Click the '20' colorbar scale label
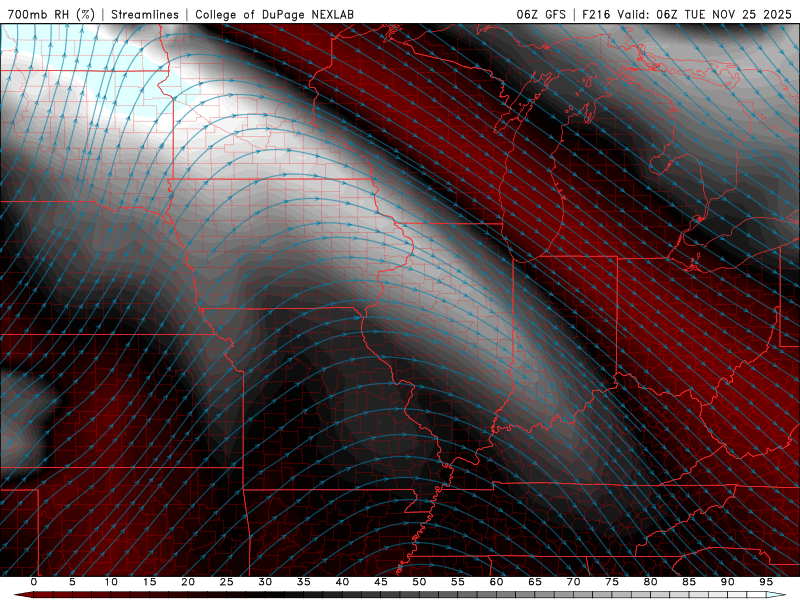800x600 pixels. [x=188, y=582]
